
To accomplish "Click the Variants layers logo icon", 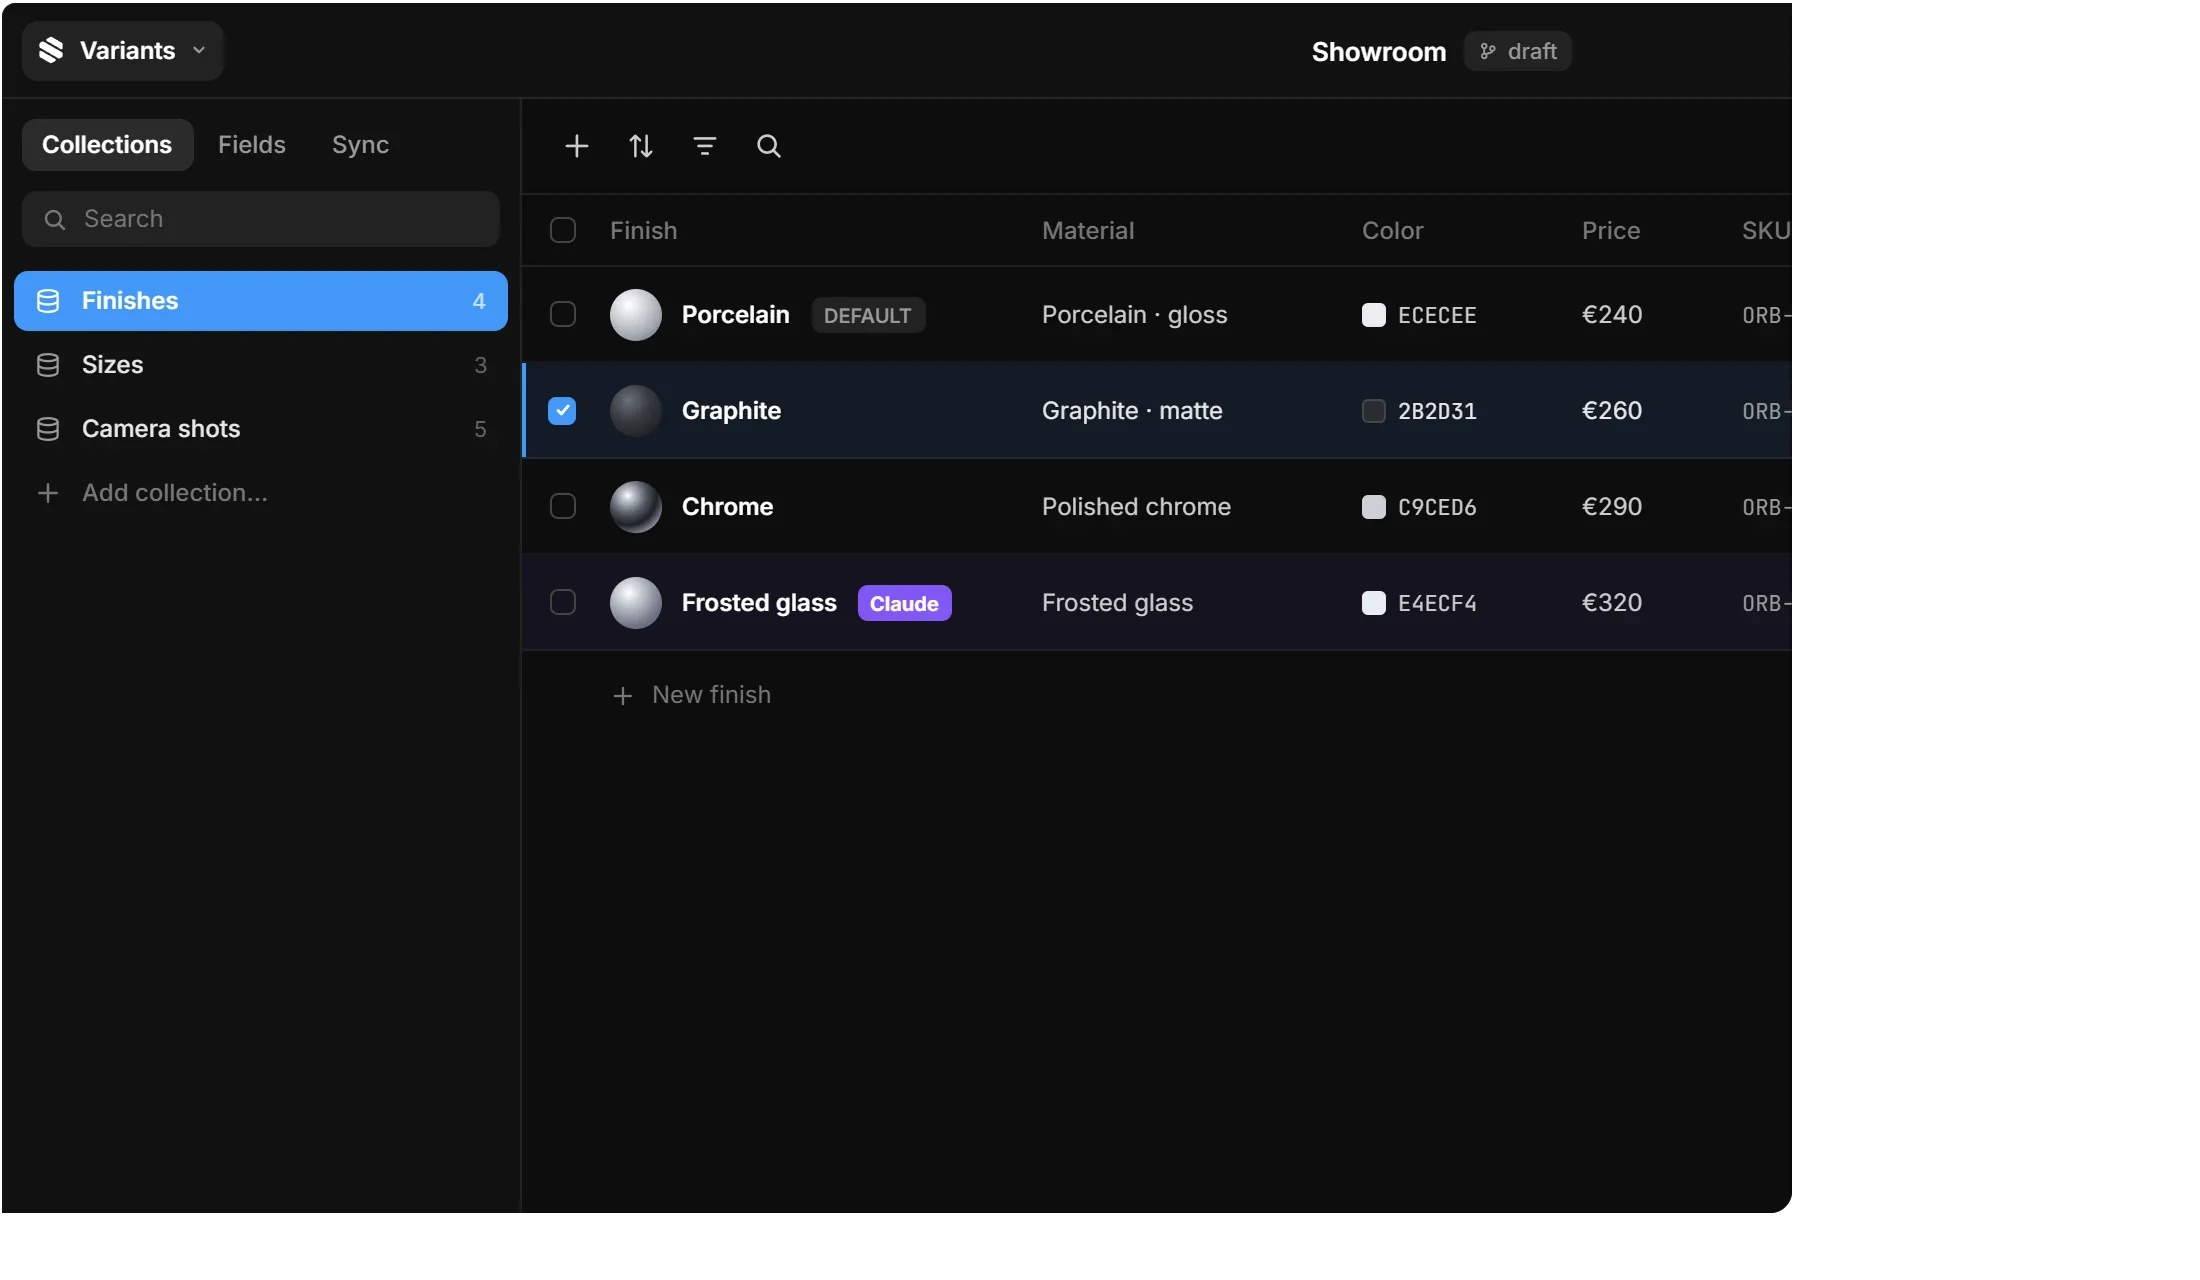I will click(51, 51).
